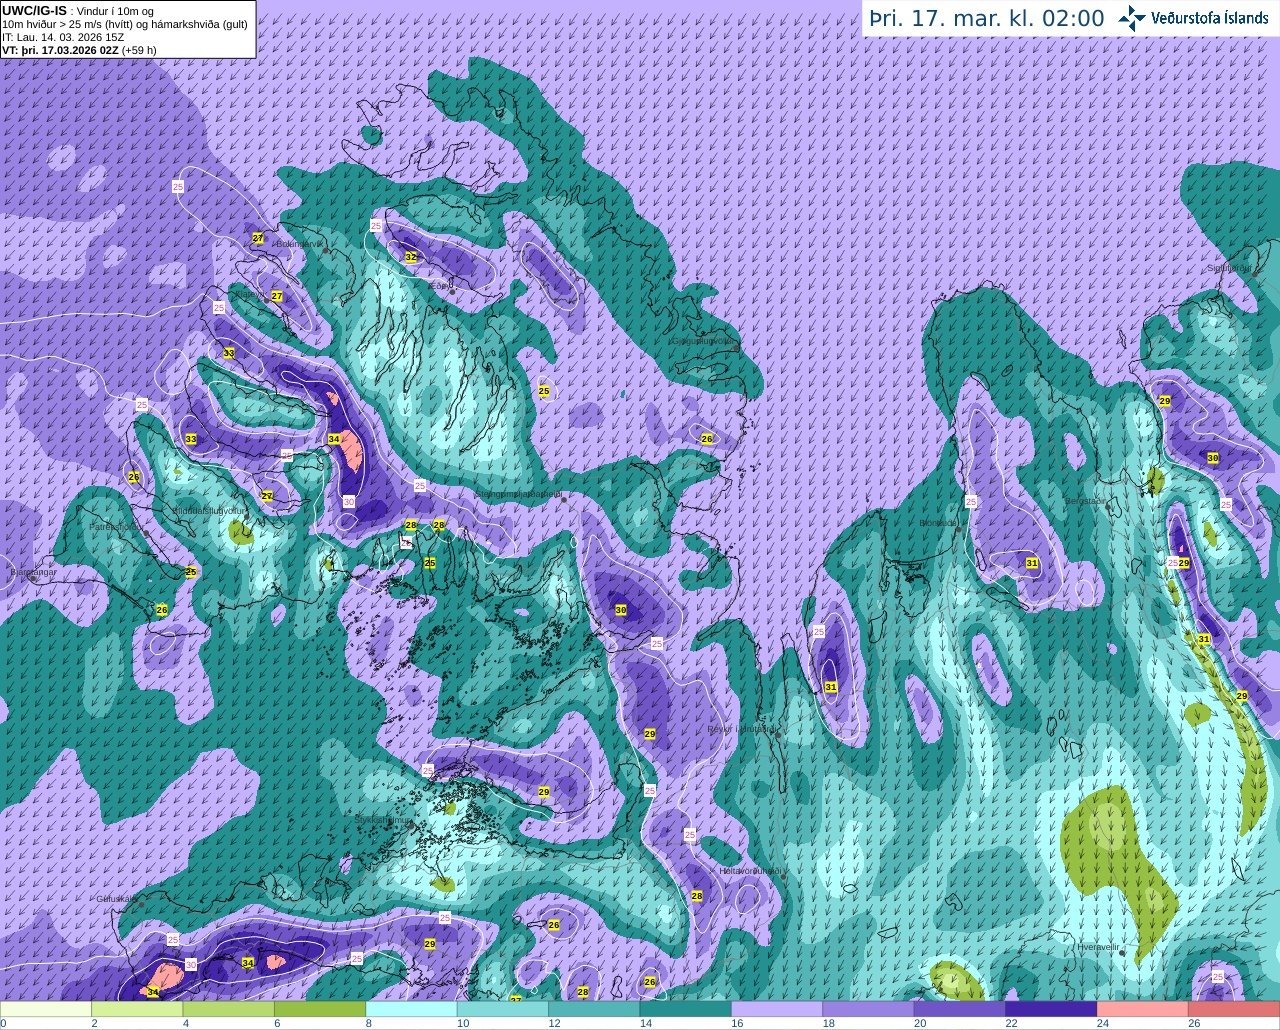Screen dimensions: 1280x1030
Task: Click the Reykir í Hrútafirði station label
Action: click(743, 729)
